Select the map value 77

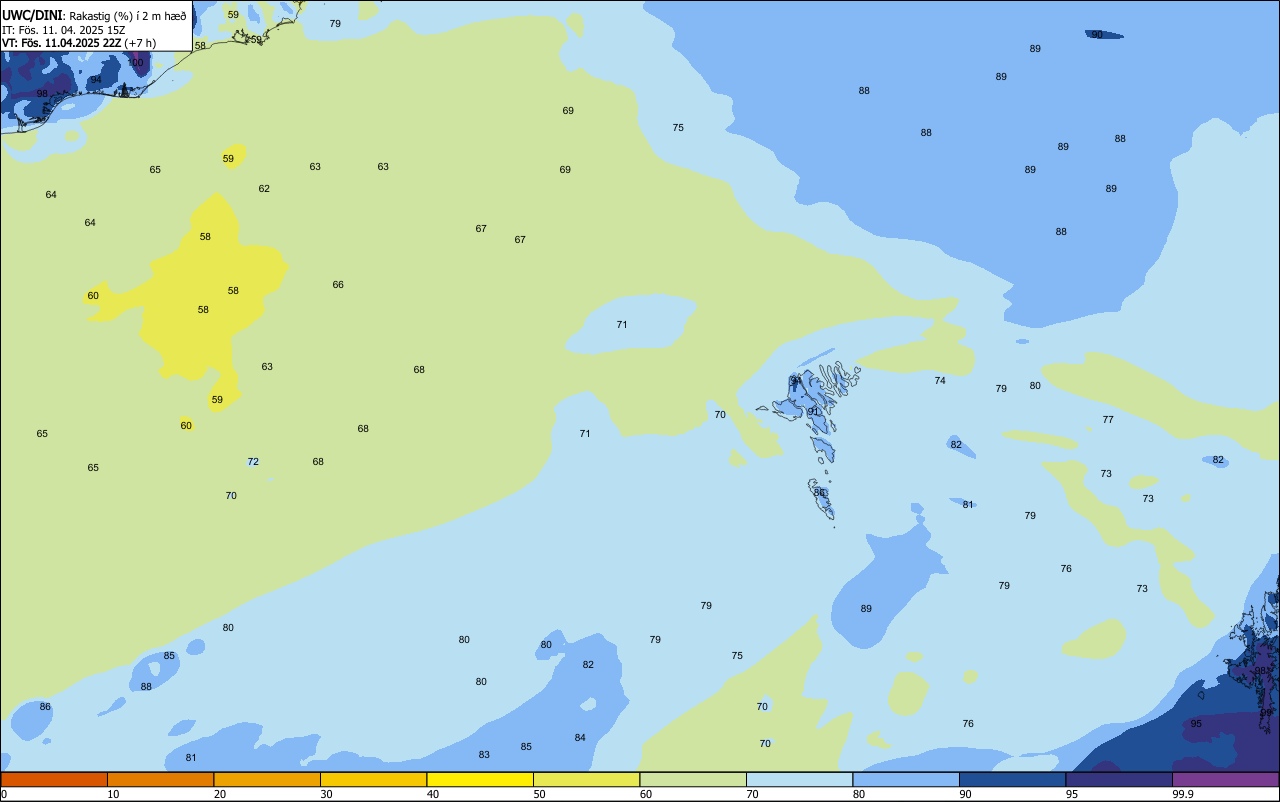point(1108,420)
